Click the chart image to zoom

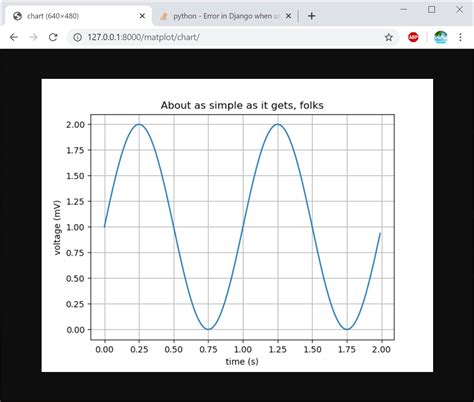237,225
